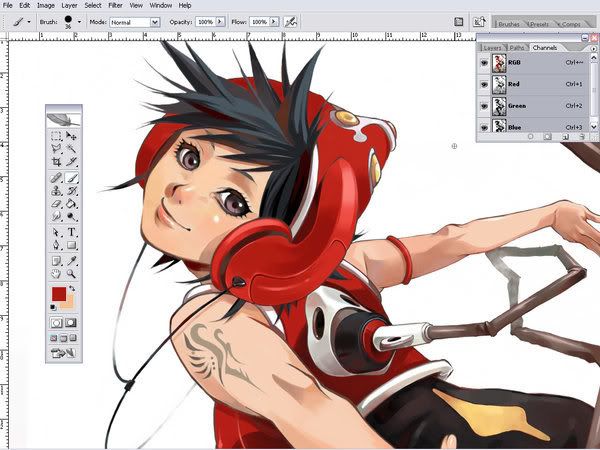This screenshot has height=450, width=600.
Task: Toggle visibility of the Red channel
Action: tap(484, 84)
